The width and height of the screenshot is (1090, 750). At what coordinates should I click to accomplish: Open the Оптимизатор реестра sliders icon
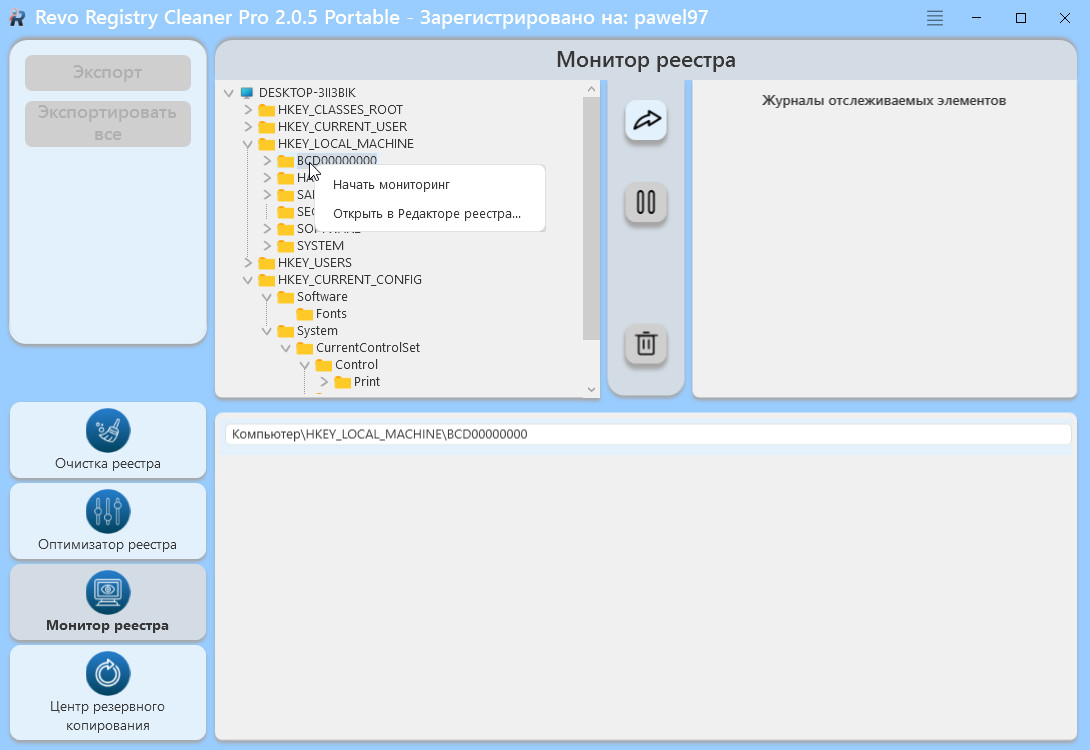point(108,512)
